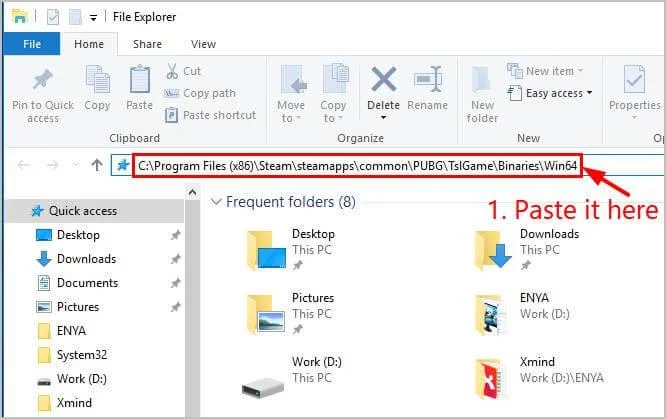This screenshot has width=666, height=419.
Task: Click the title bar new folder quick-access icon
Action: click(75, 17)
